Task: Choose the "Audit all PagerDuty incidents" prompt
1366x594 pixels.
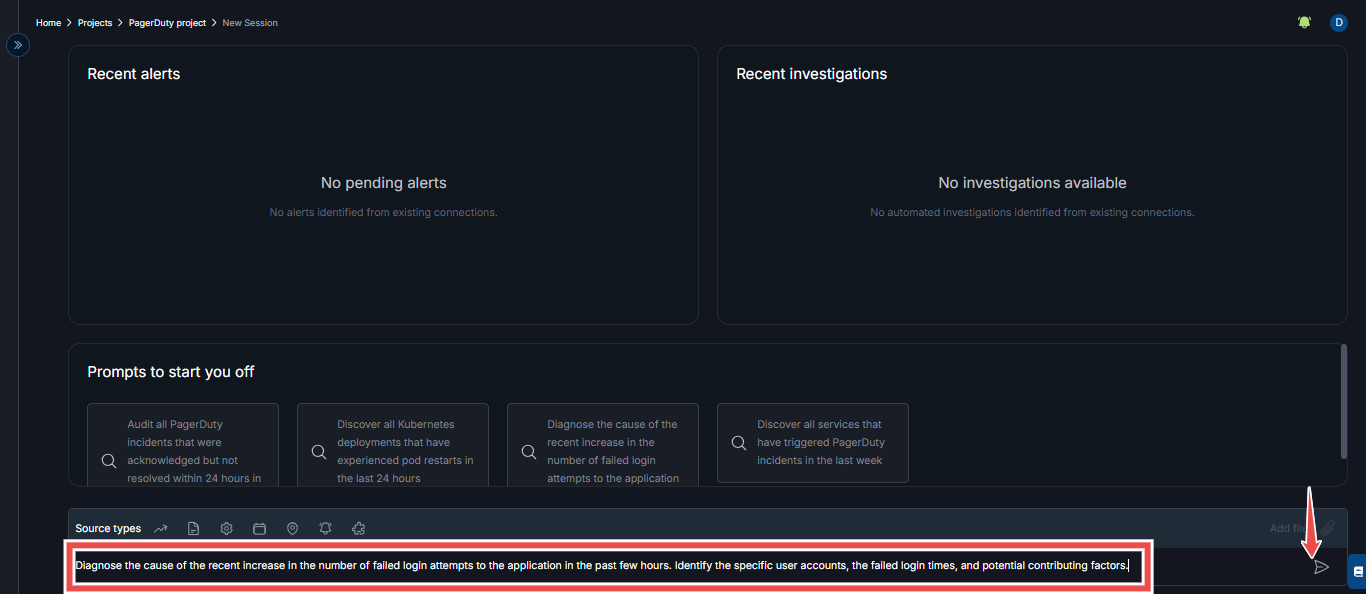Action: 183,444
